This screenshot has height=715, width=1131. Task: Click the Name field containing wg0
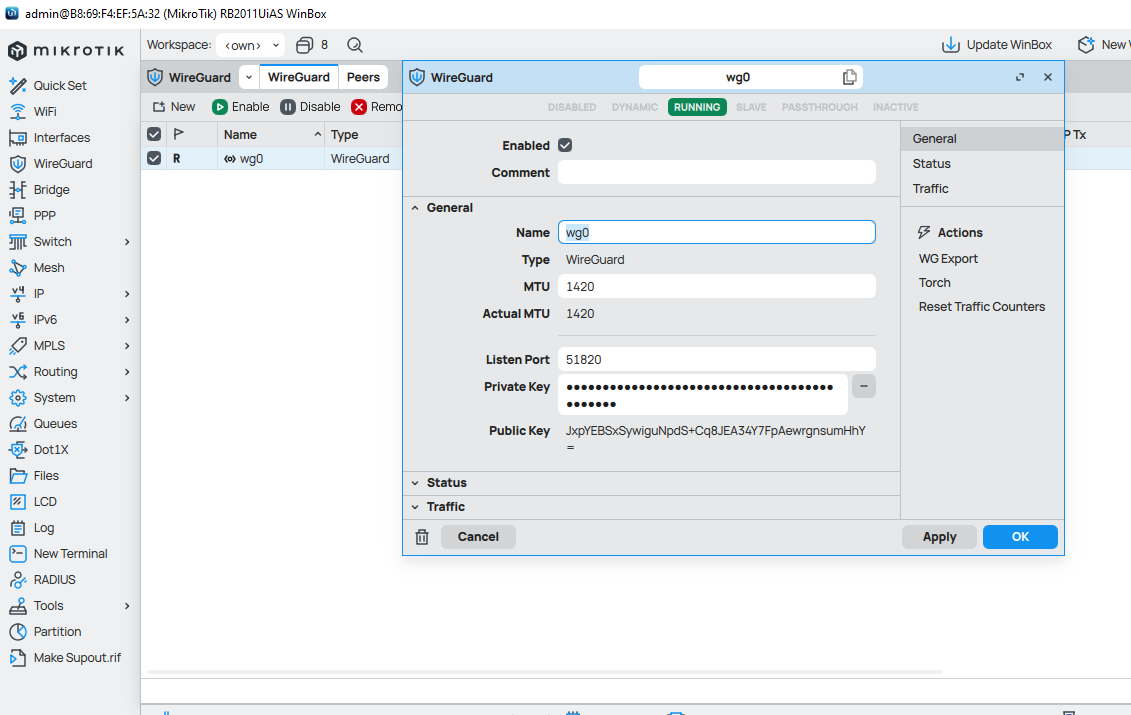pos(716,232)
